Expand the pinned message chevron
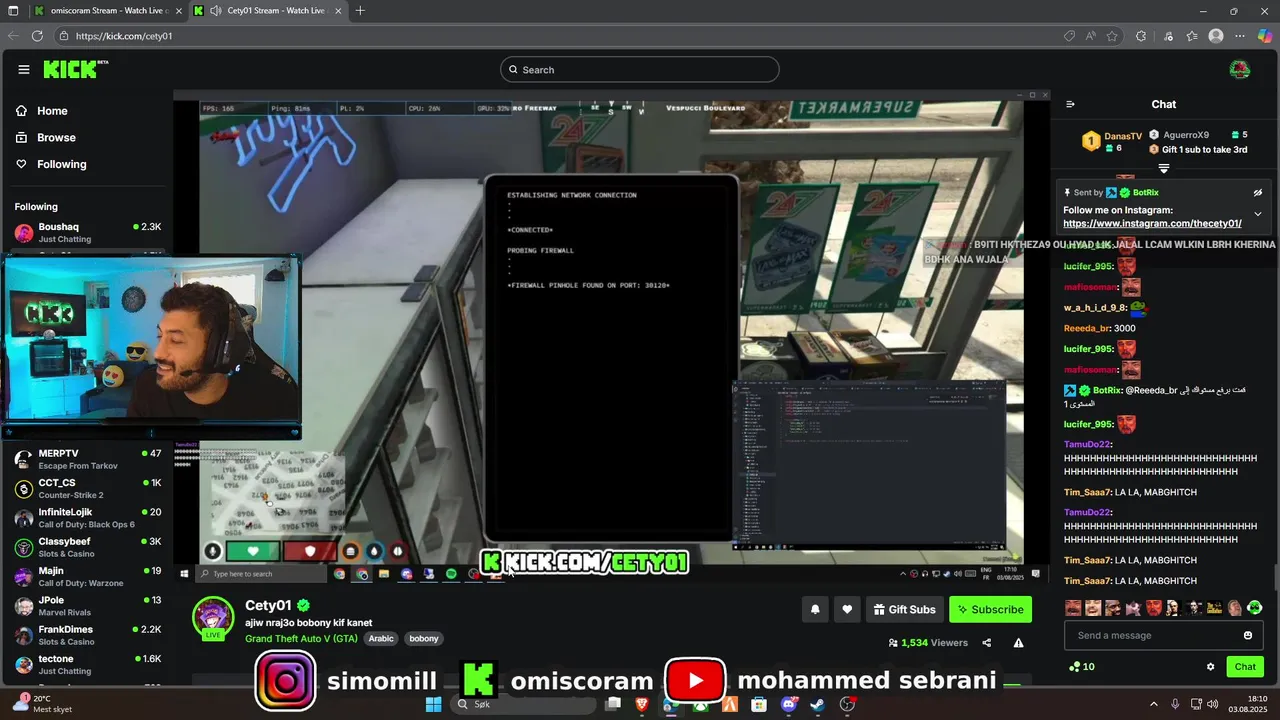 tap(1258, 214)
